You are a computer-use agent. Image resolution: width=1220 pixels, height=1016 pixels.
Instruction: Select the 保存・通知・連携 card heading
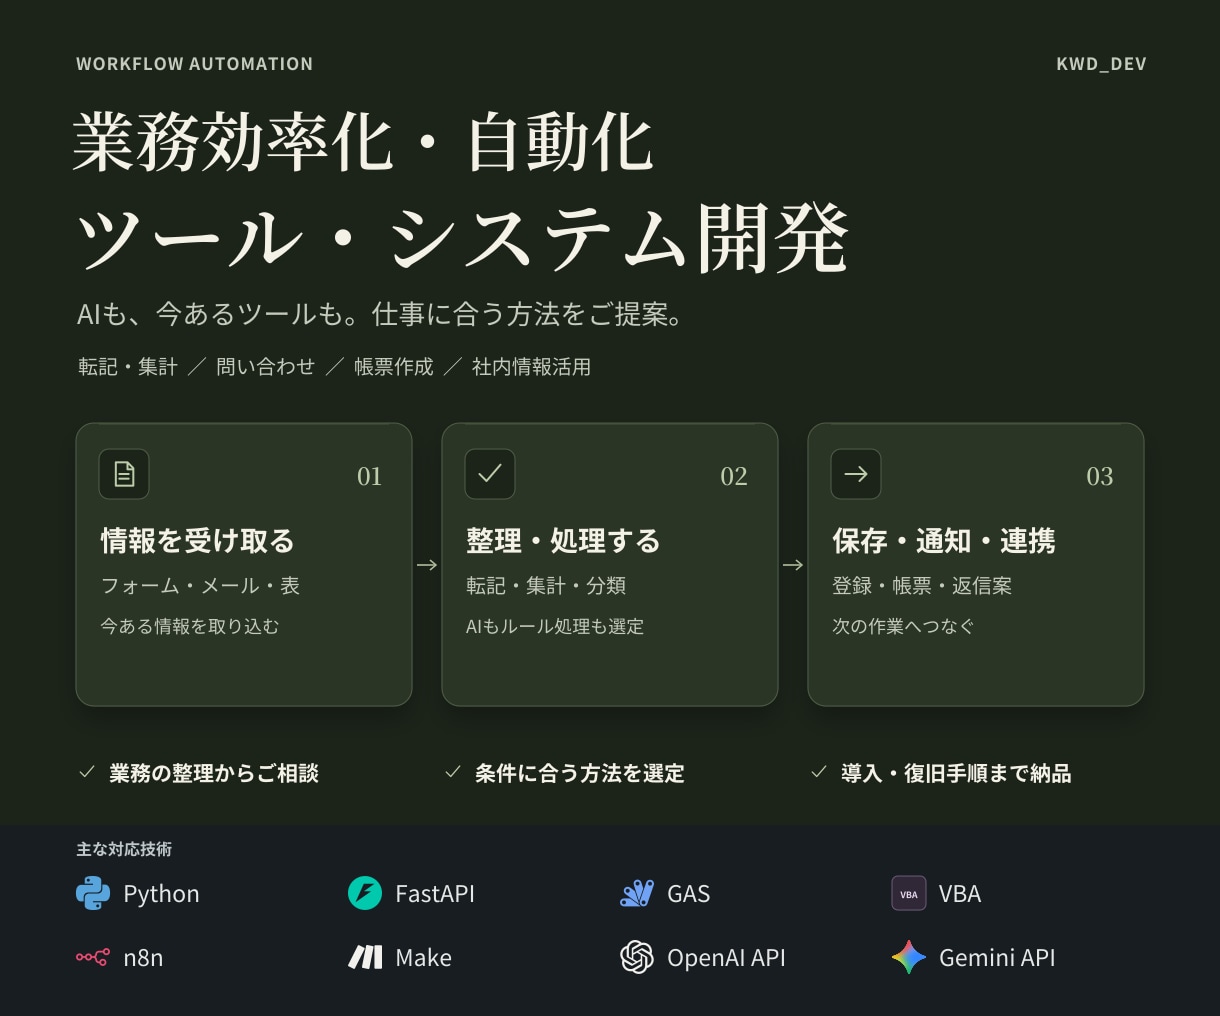(x=944, y=541)
